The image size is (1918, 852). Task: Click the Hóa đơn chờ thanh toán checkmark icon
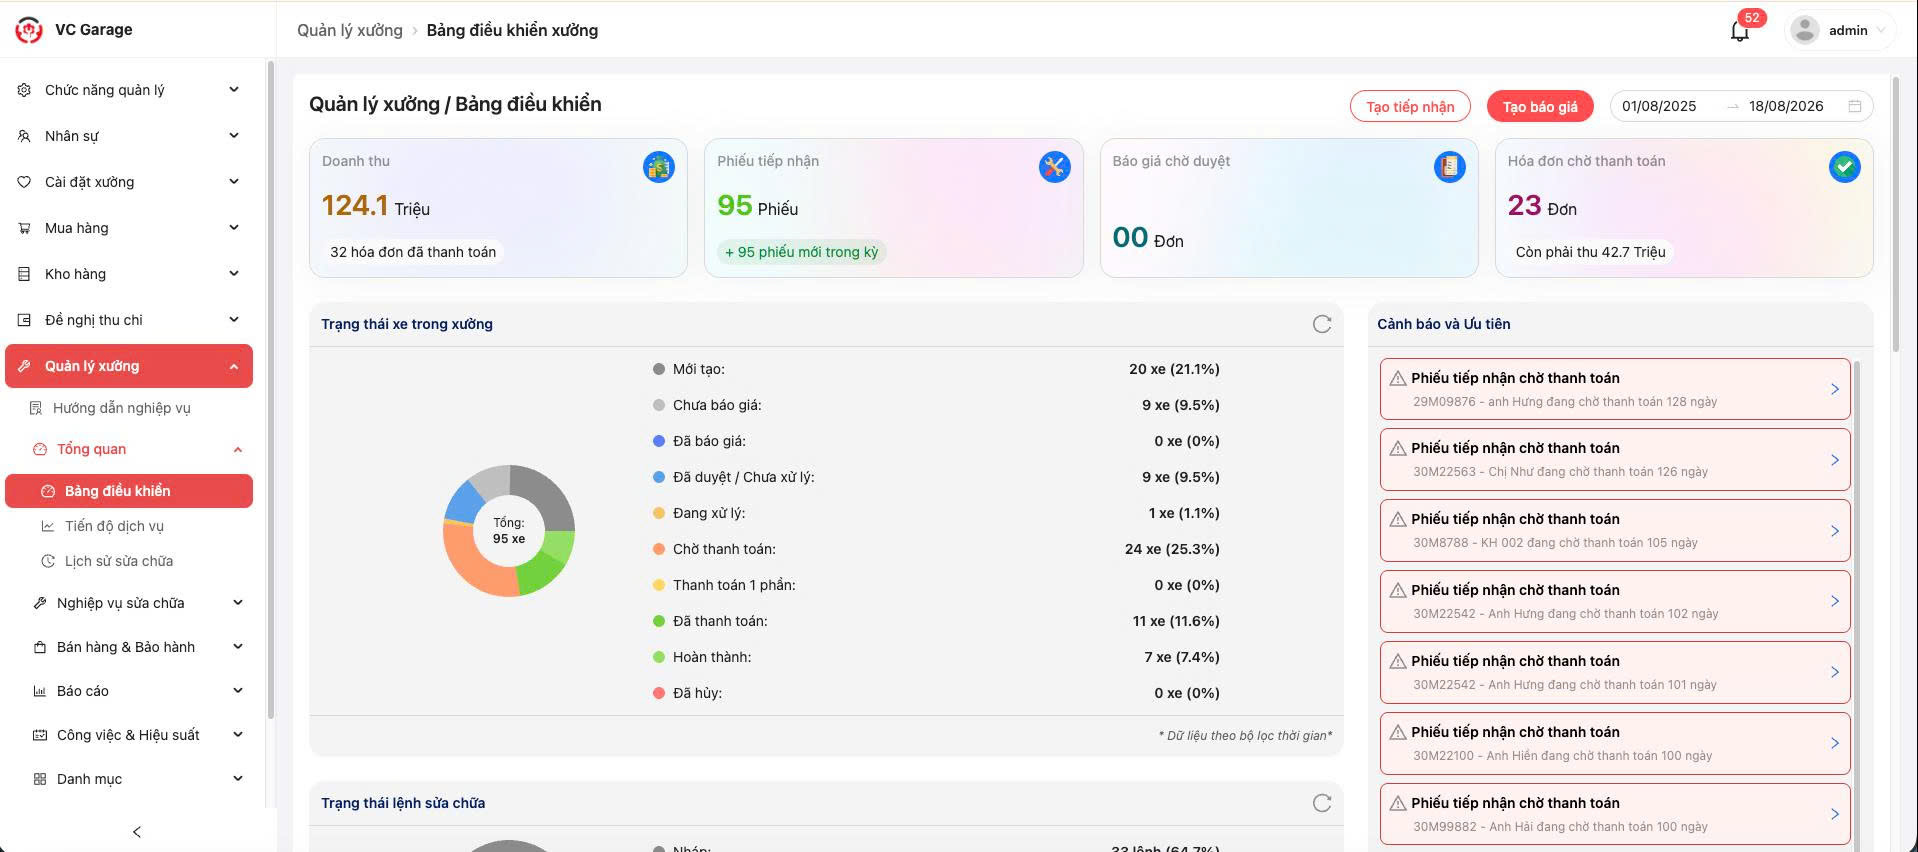point(1844,167)
